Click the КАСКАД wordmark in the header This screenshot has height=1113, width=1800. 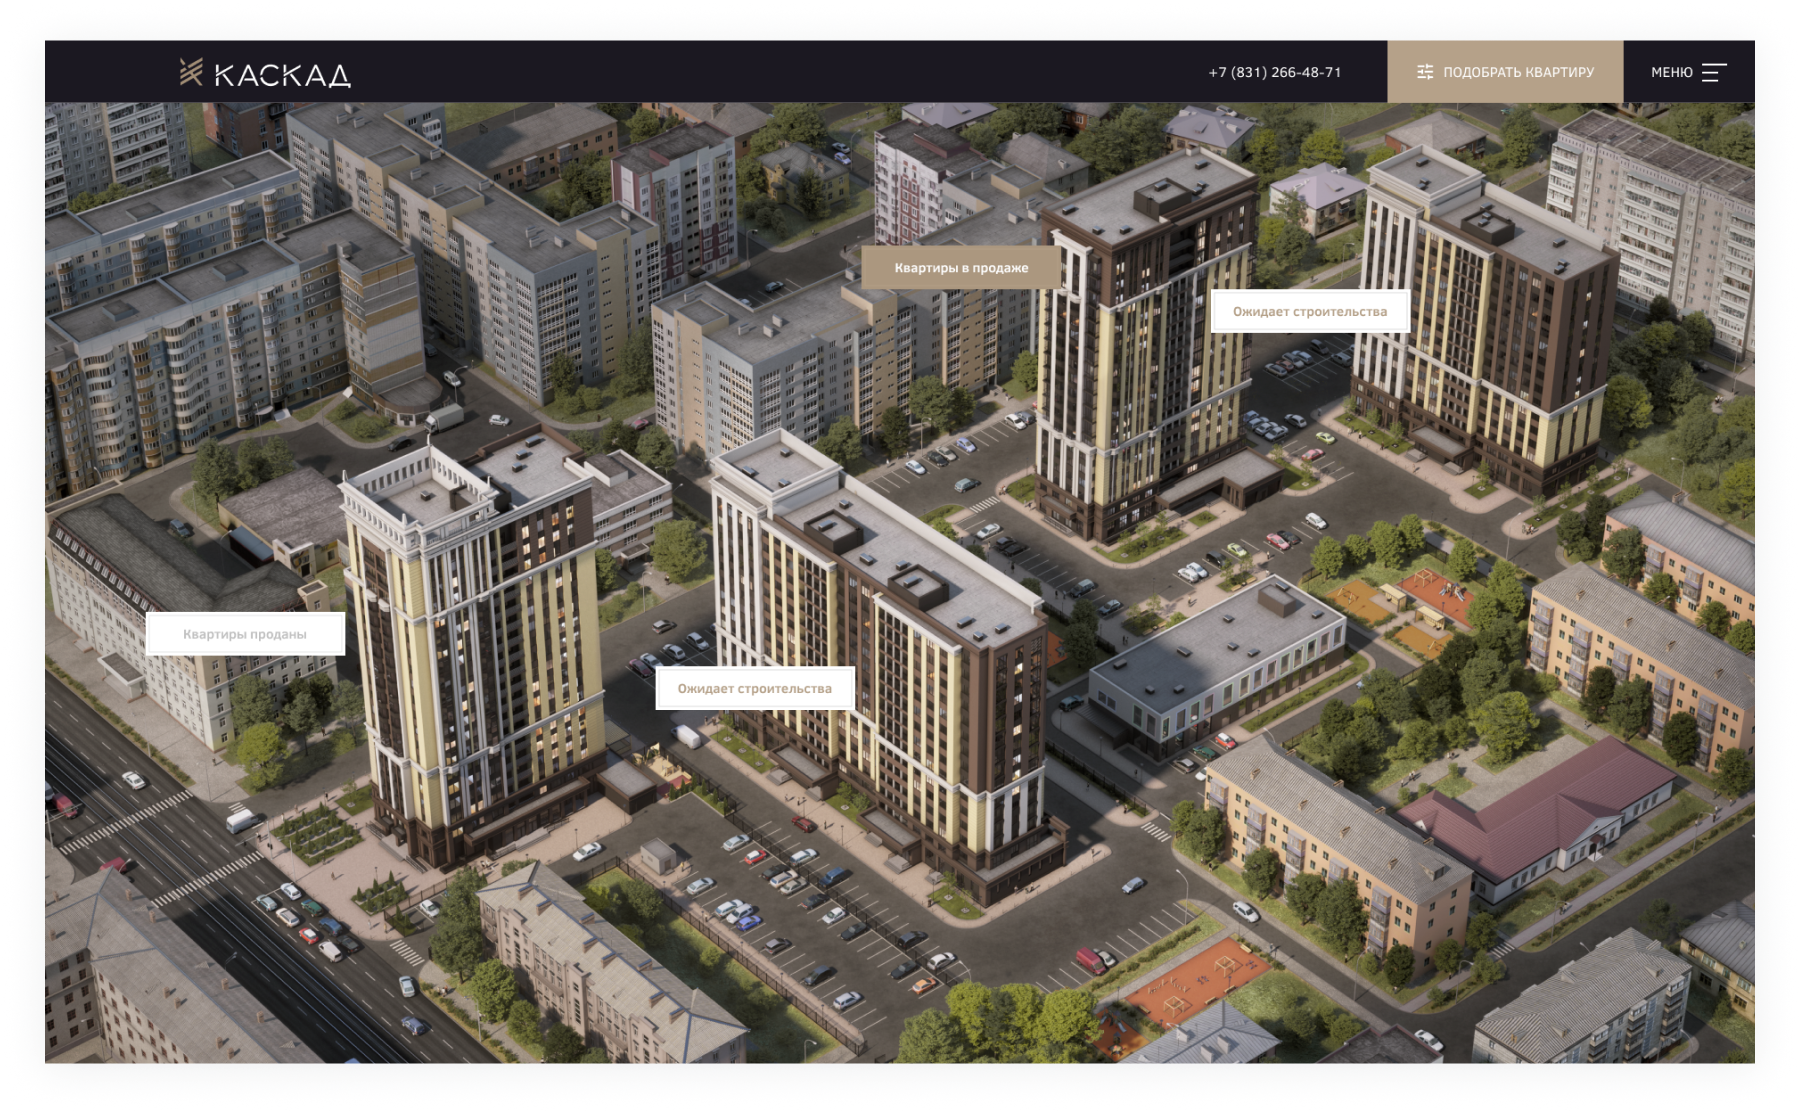tap(282, 75)
